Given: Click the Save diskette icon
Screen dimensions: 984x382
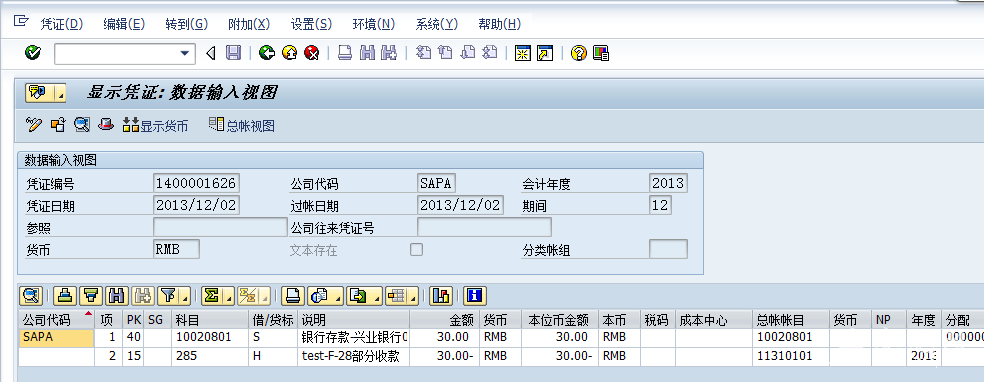Looking at the screenshot, I should coord(233,53).
